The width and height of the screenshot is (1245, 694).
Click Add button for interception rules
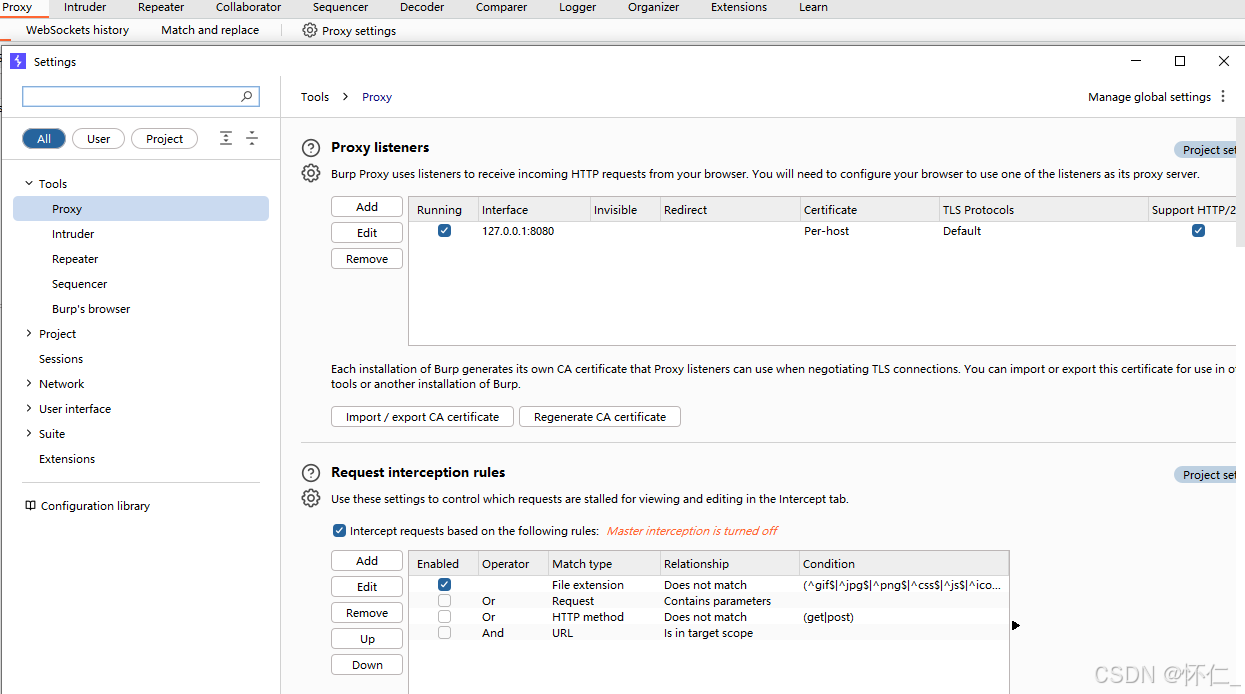click(367, 561)
